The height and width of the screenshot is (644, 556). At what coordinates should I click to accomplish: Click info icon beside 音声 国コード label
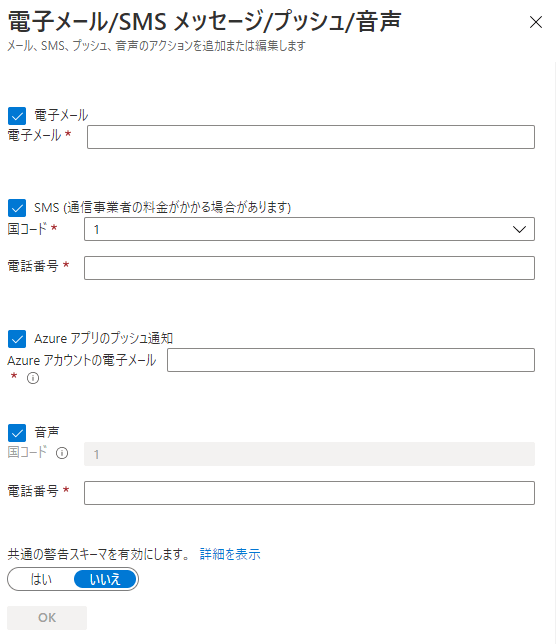tap(62, 453)
